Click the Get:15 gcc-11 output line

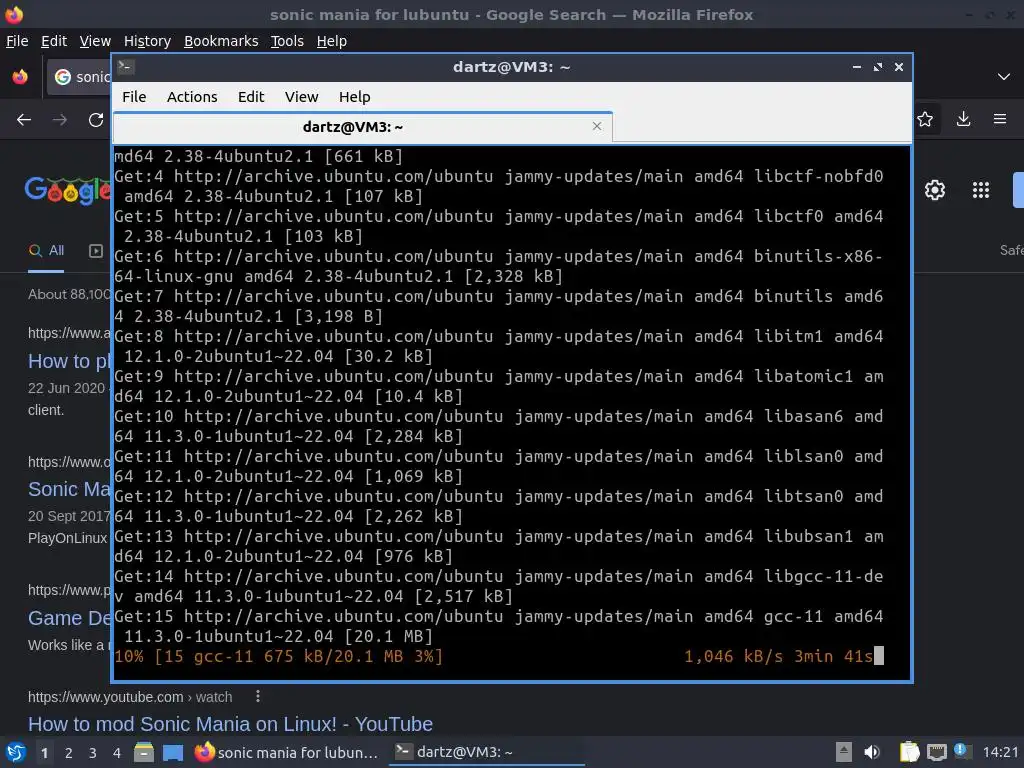pyautogui.click(x=499, y=626)
